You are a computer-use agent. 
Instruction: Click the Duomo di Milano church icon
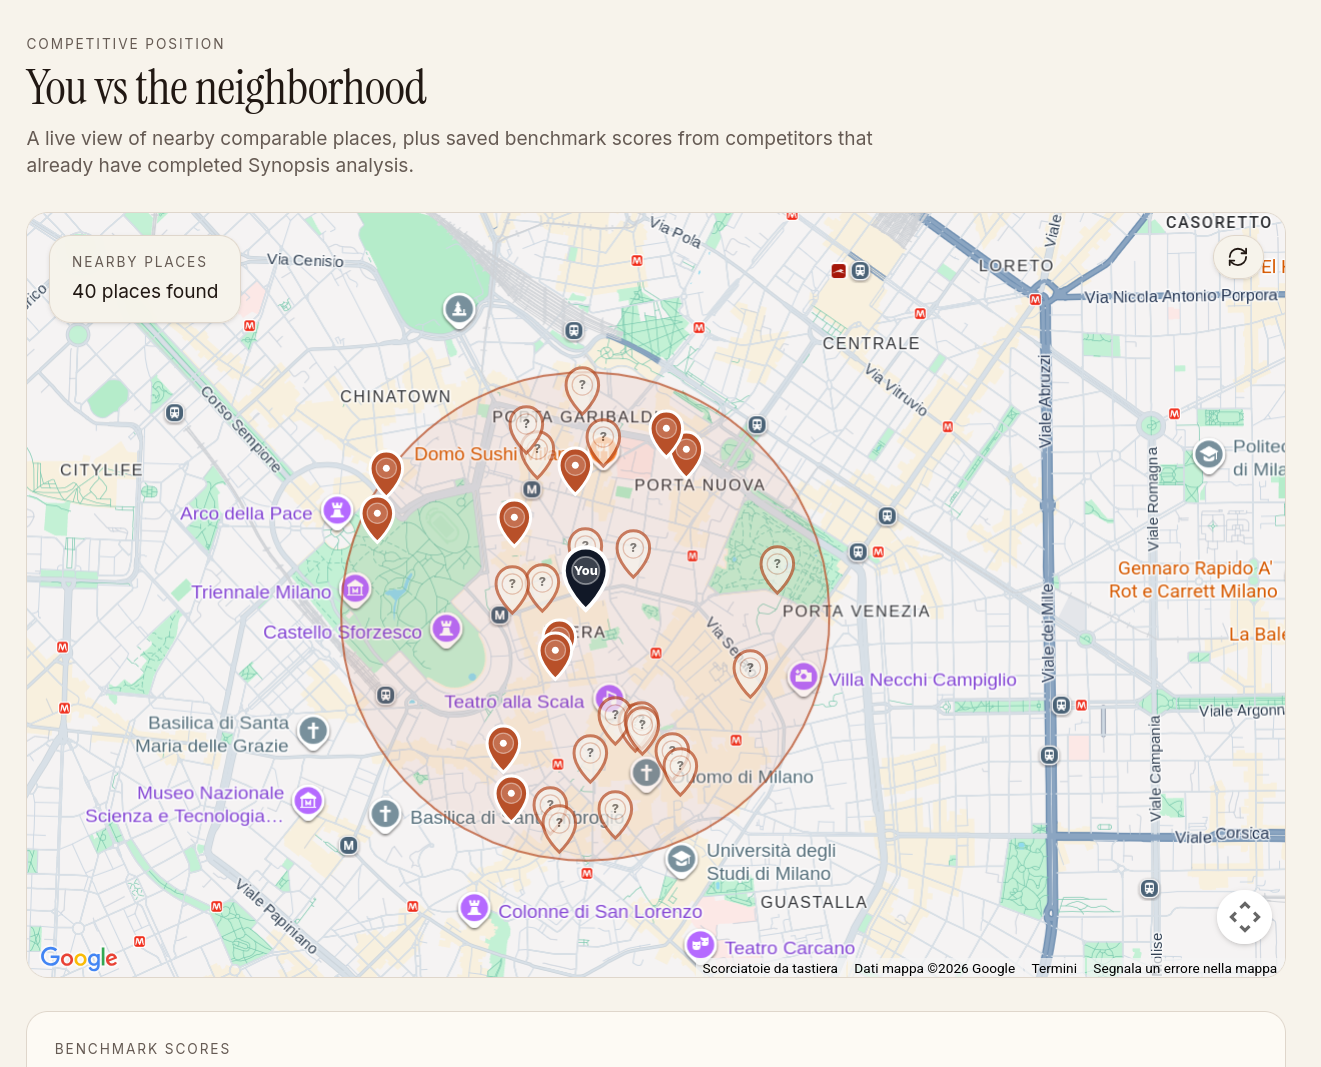[646, 772]
